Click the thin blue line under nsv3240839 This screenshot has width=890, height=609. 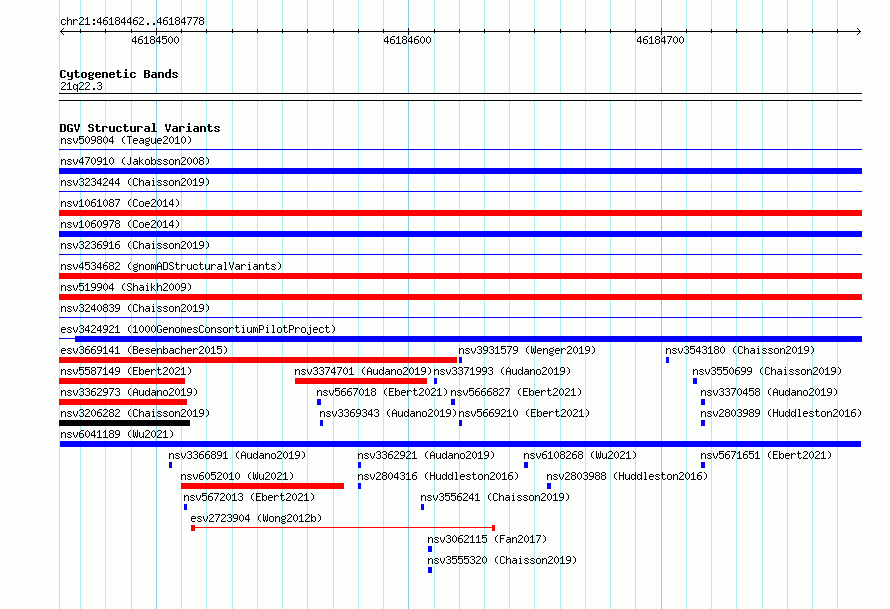click(460, 317)
